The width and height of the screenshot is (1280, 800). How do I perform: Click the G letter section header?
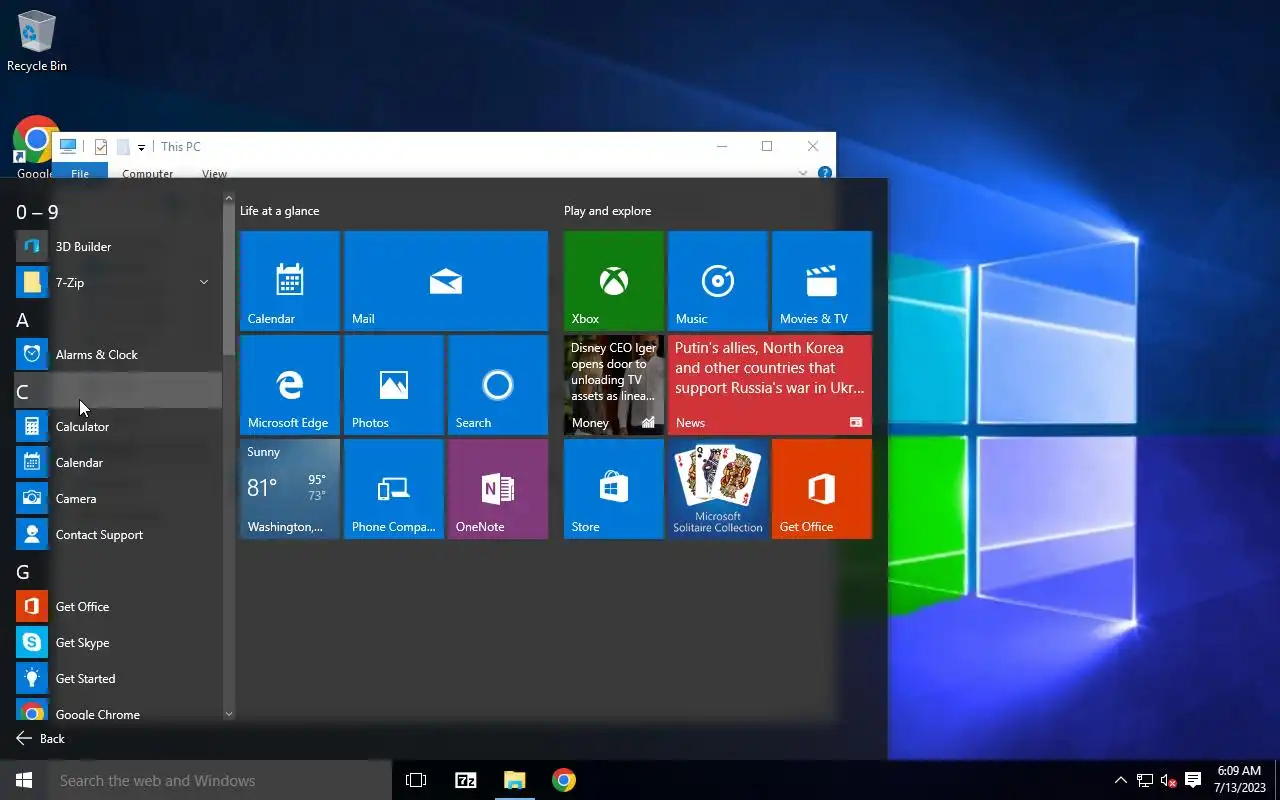pyautogui.click(x=118, y=572)
